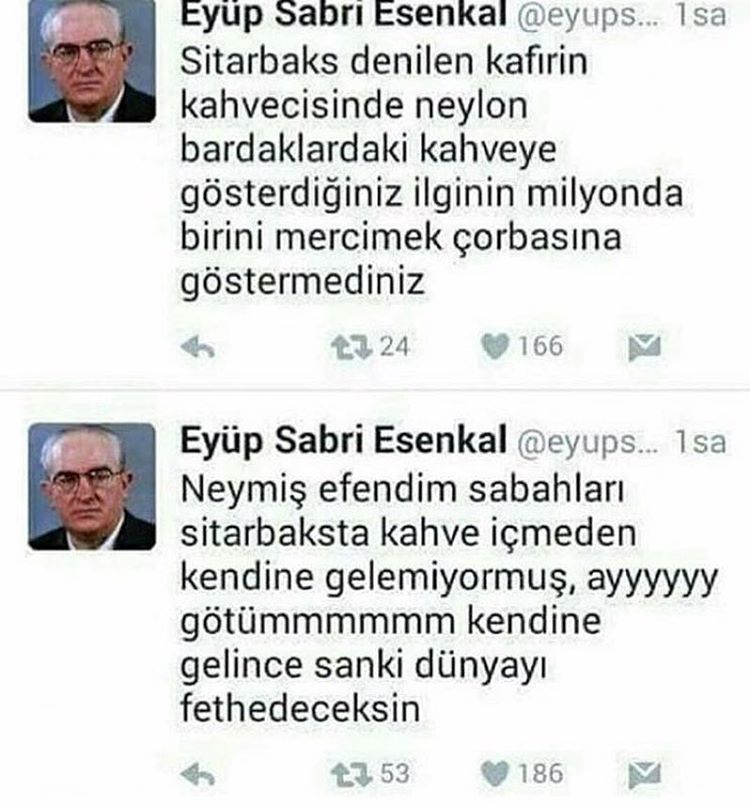Open Eyüp Sabri Esenkal name on first tweet
The width and height of the screenshot is (750, 805).
click(x=343, y=14)
